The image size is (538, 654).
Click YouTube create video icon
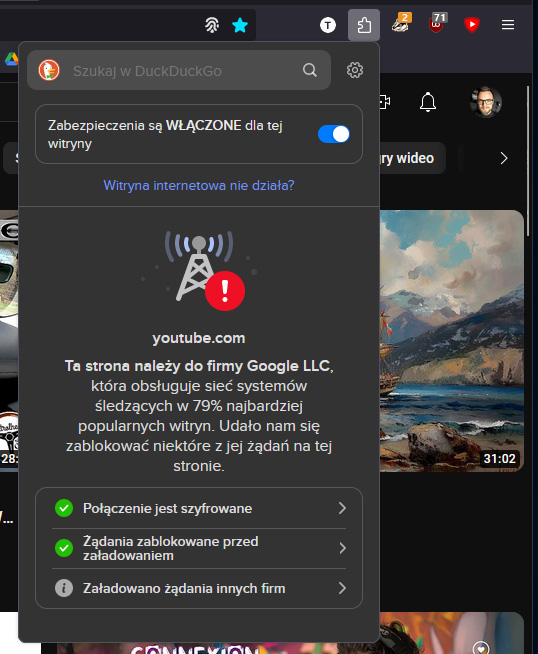pos(384,102)
